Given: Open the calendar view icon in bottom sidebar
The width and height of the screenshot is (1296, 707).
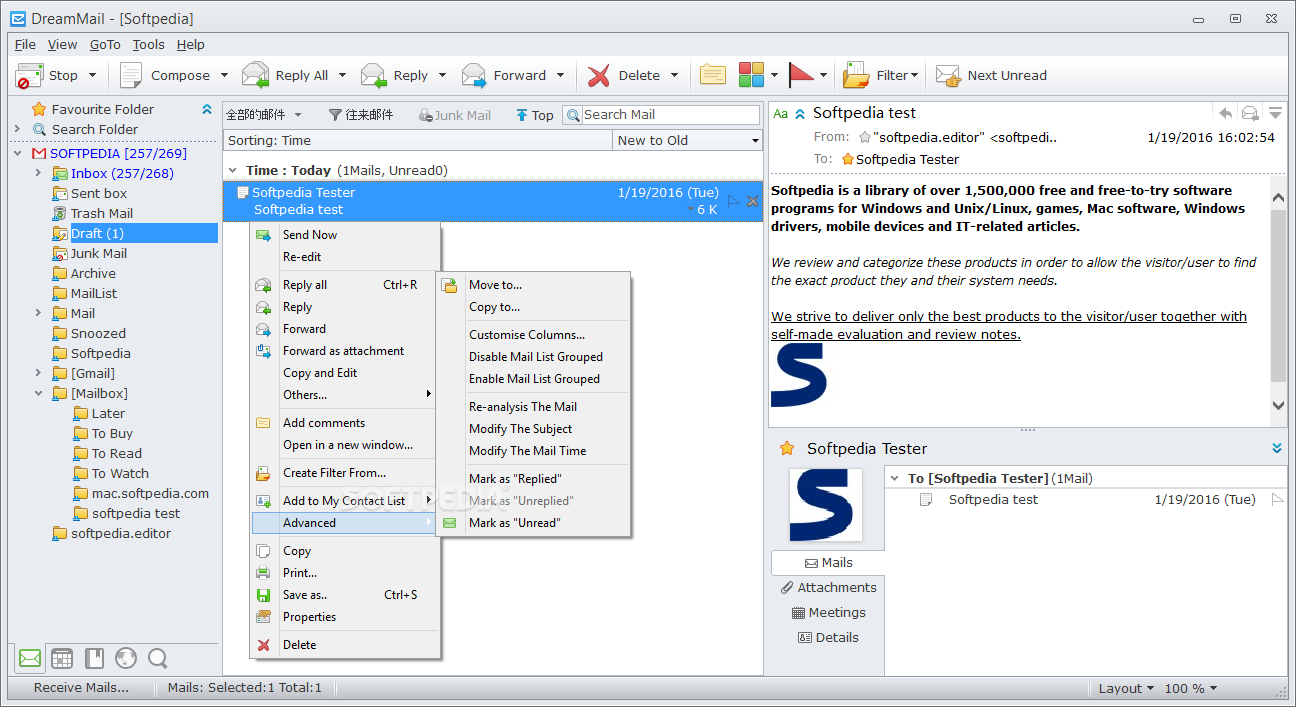Looking at the screenshot, I should [62, 658].
